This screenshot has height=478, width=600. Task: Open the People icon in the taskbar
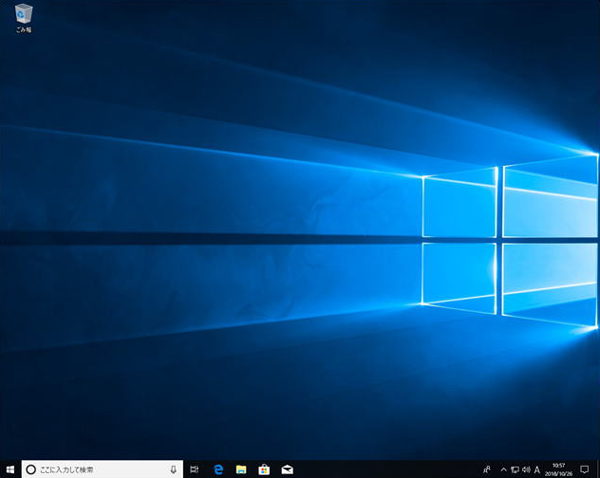(487, 469)
